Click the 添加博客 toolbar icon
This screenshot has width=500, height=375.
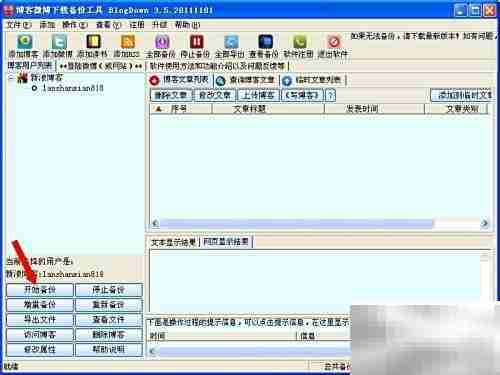(25, 42)
